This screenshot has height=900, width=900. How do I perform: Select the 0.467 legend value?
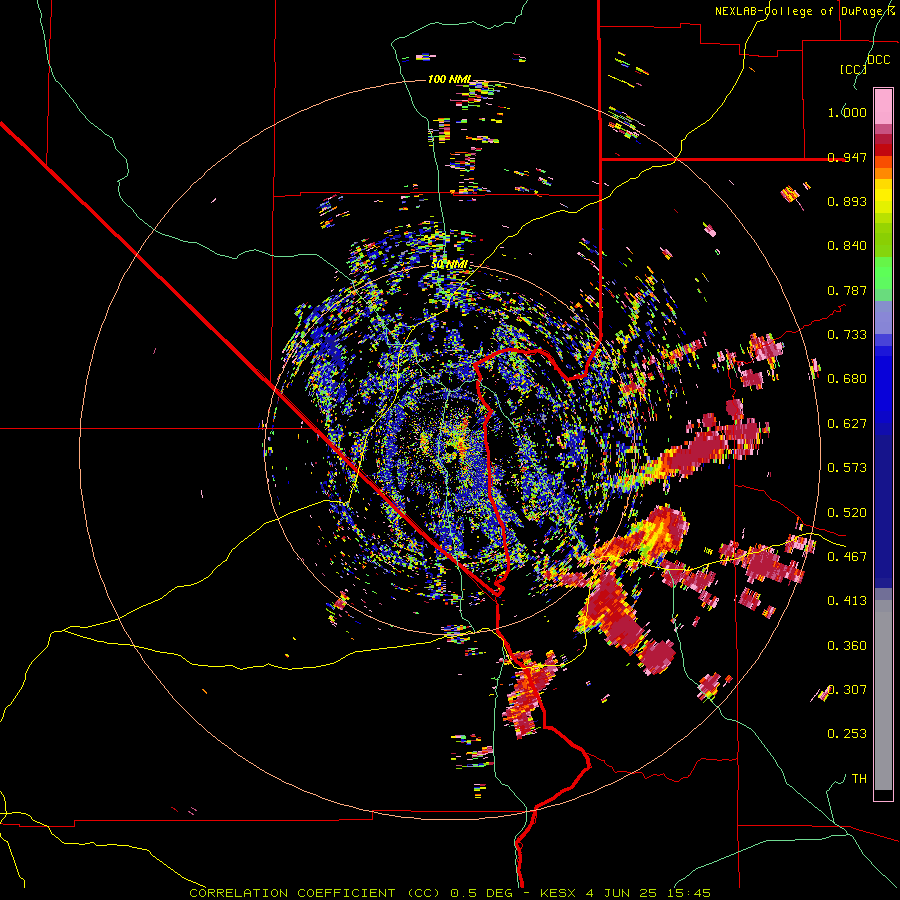[x=847, y=557]
